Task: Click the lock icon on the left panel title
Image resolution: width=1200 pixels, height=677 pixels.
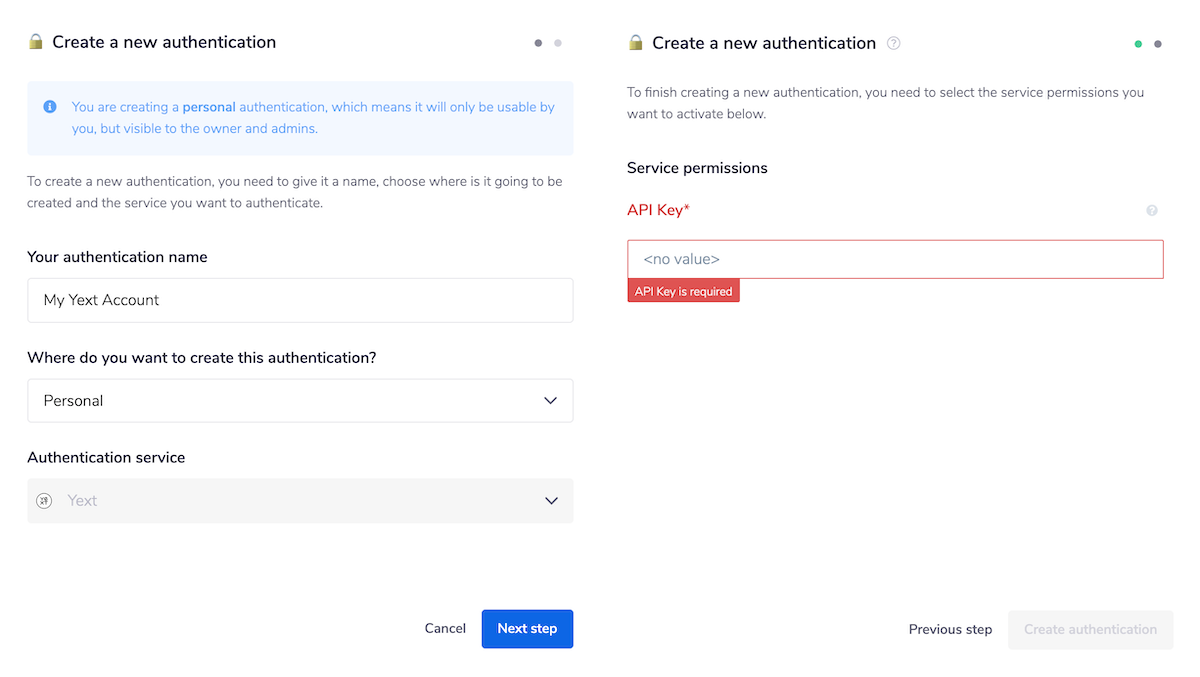Action: click(x=36, y=42)
